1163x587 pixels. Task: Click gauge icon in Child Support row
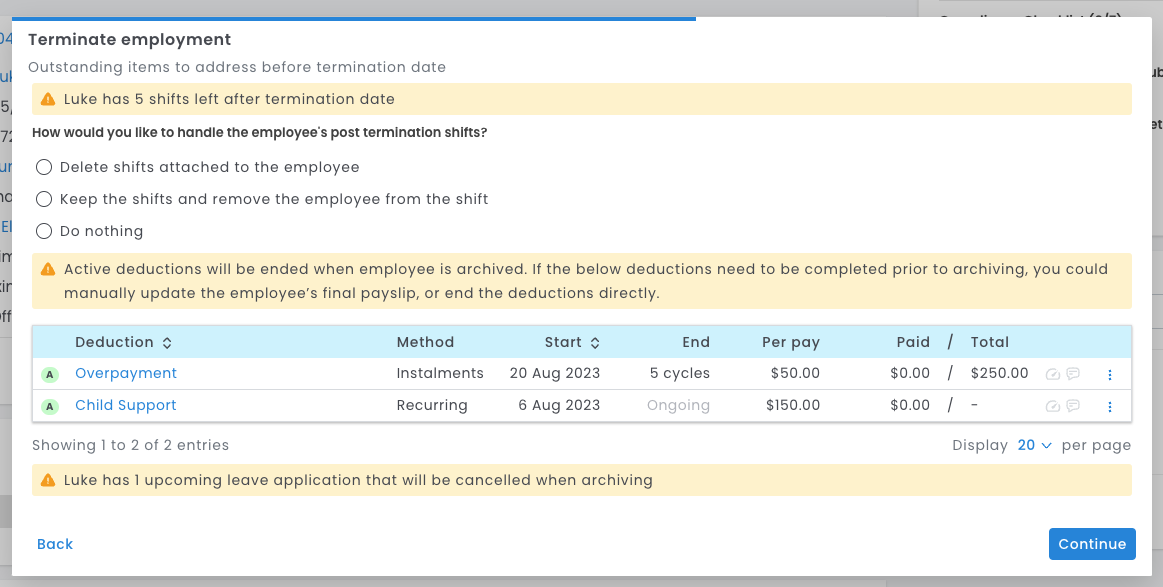coord(1052,406)
